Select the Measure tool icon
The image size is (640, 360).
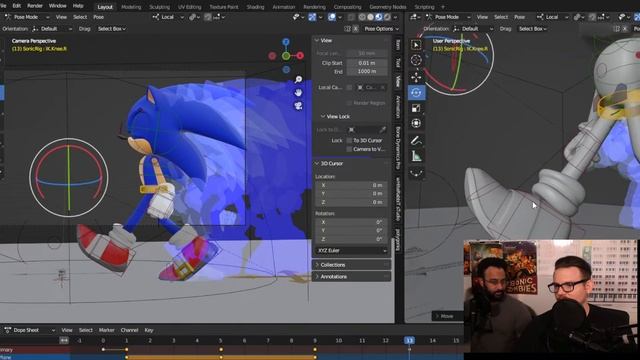[x=416, y=156]
